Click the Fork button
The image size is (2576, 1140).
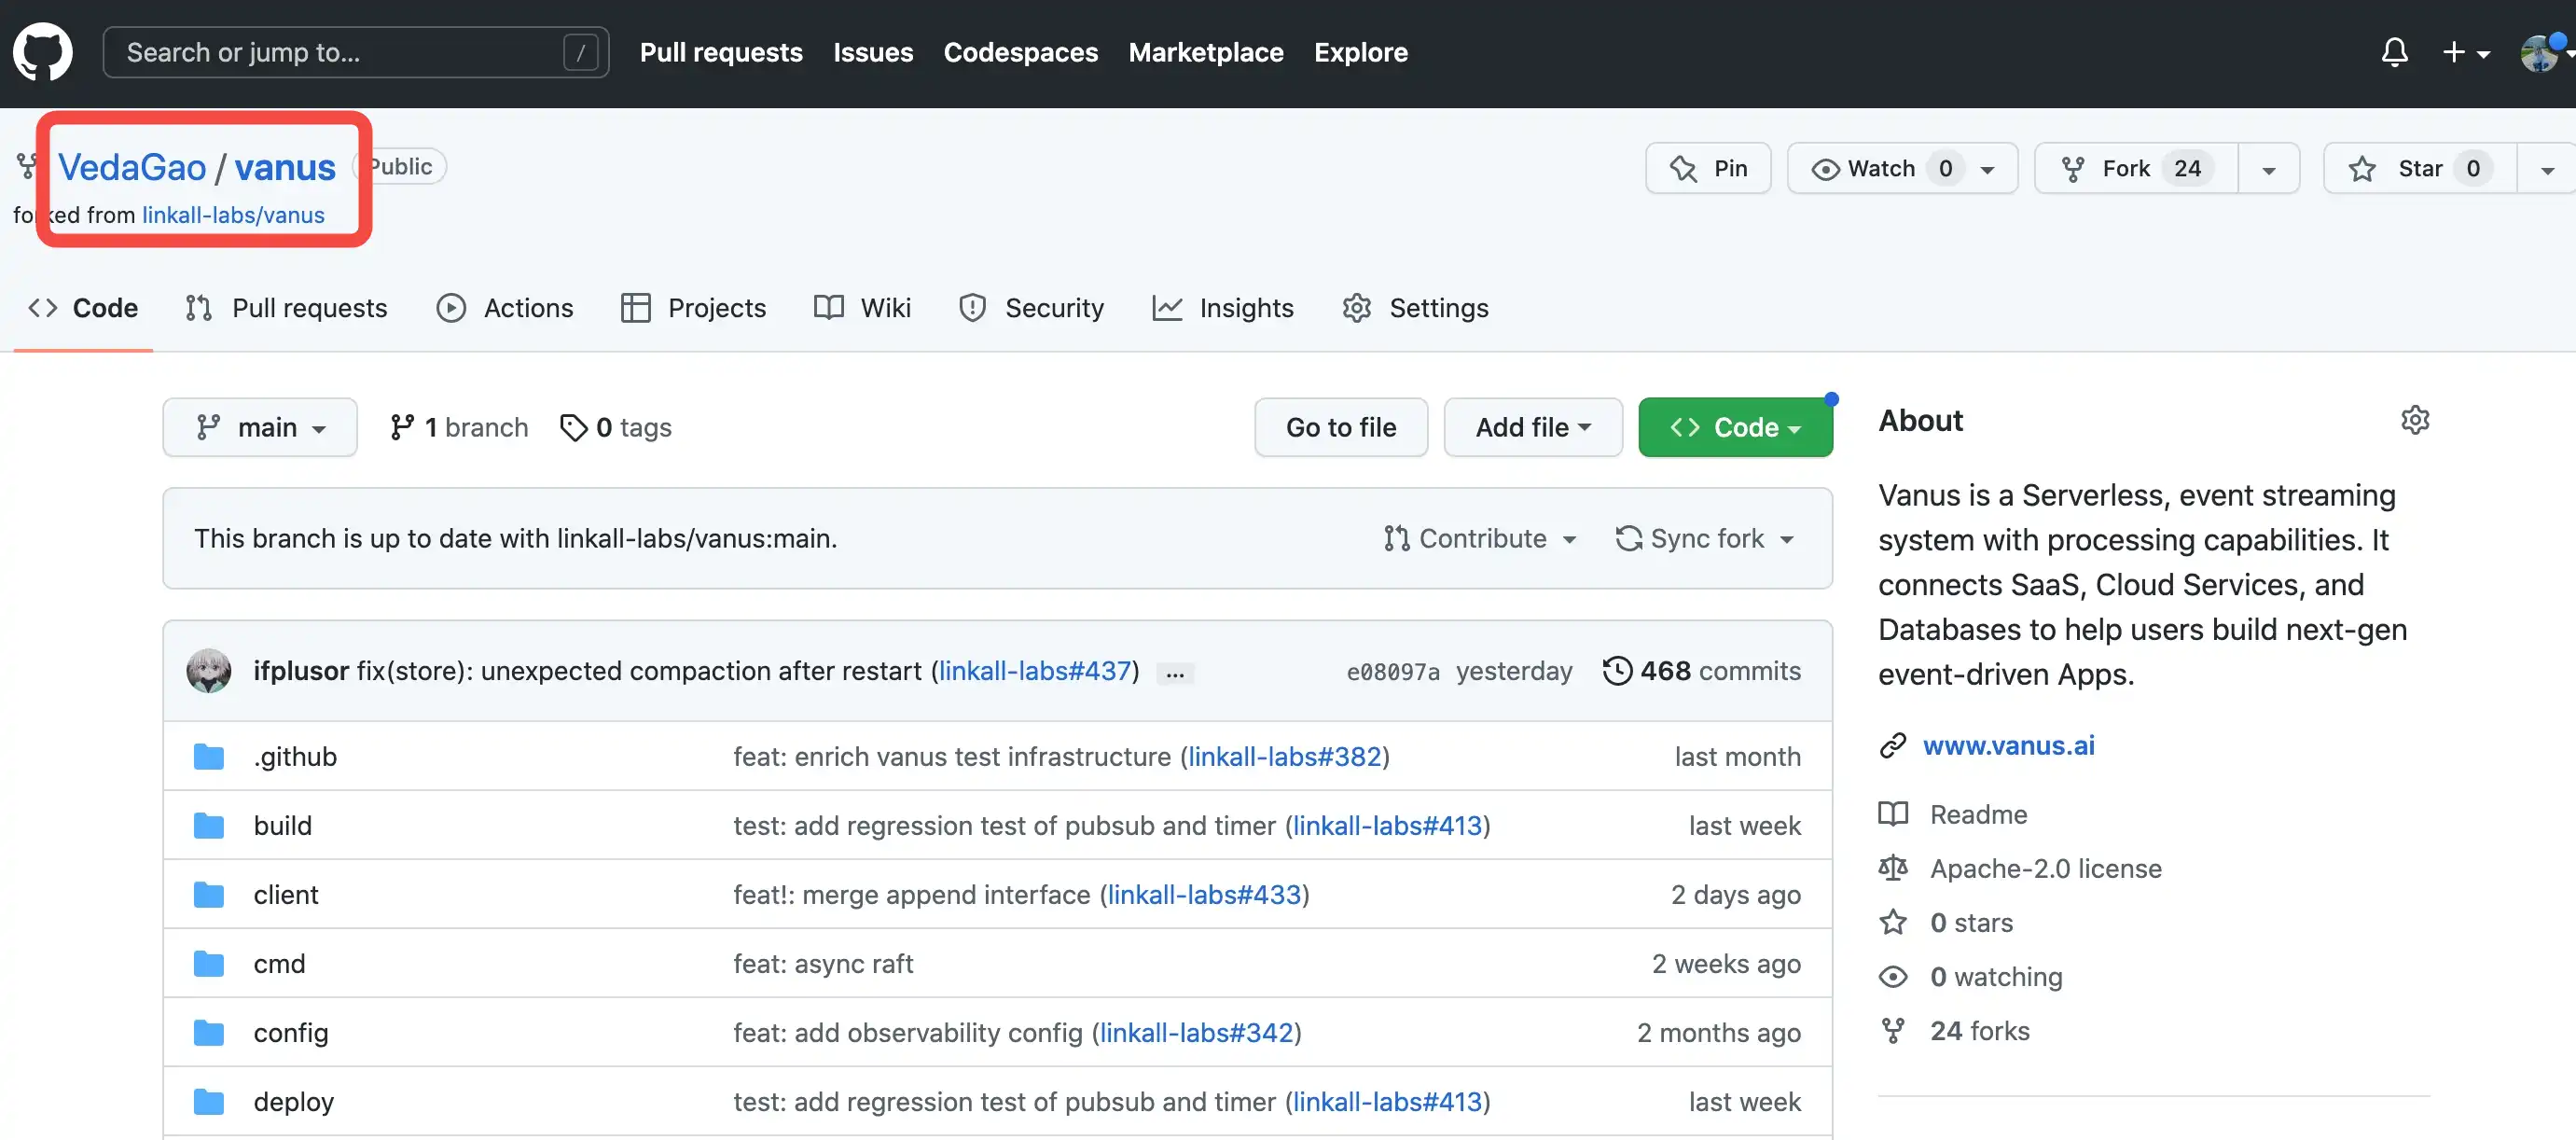2136,168
